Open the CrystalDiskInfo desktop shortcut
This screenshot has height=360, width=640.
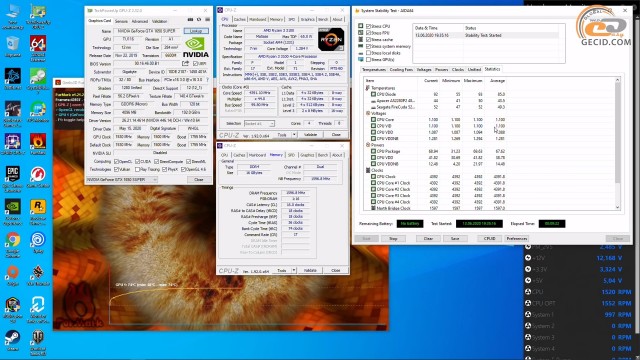(x=38, y=80)
